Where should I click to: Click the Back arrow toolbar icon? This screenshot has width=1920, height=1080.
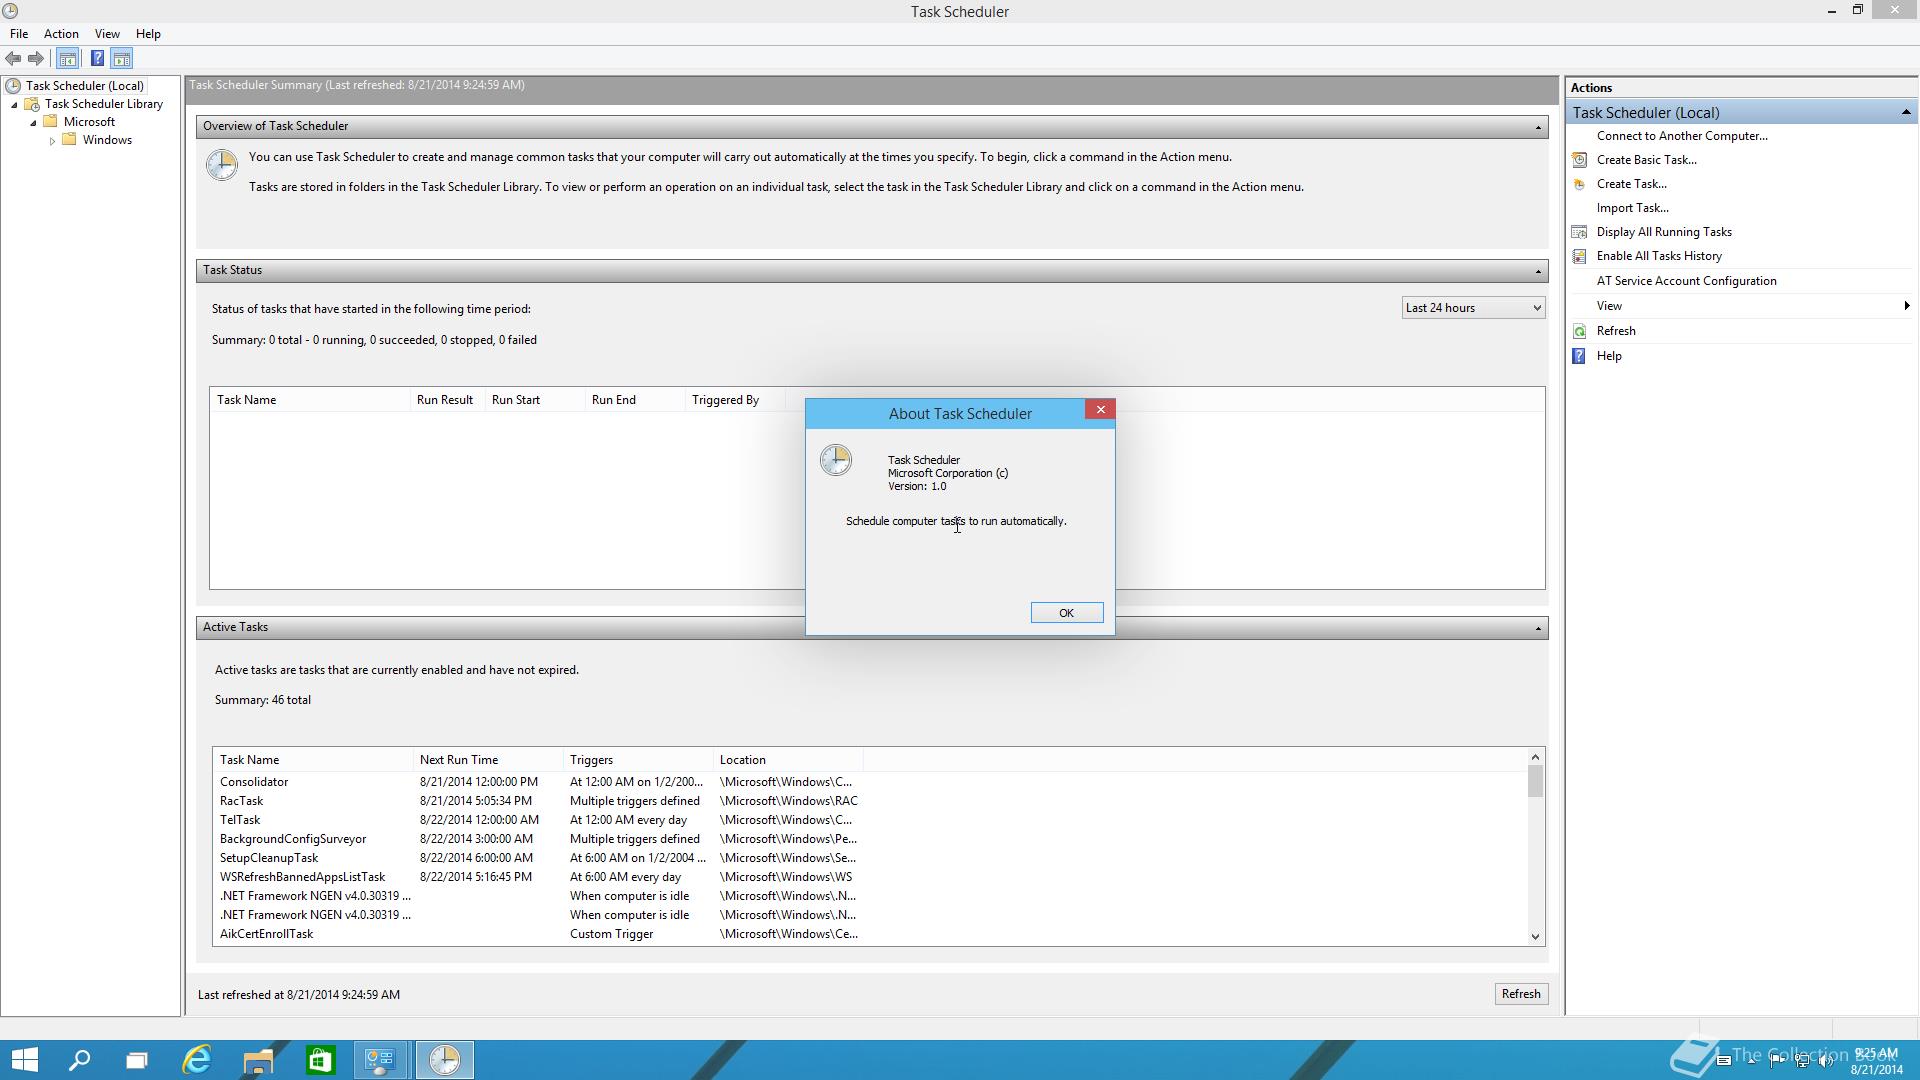tap(13, 59)
